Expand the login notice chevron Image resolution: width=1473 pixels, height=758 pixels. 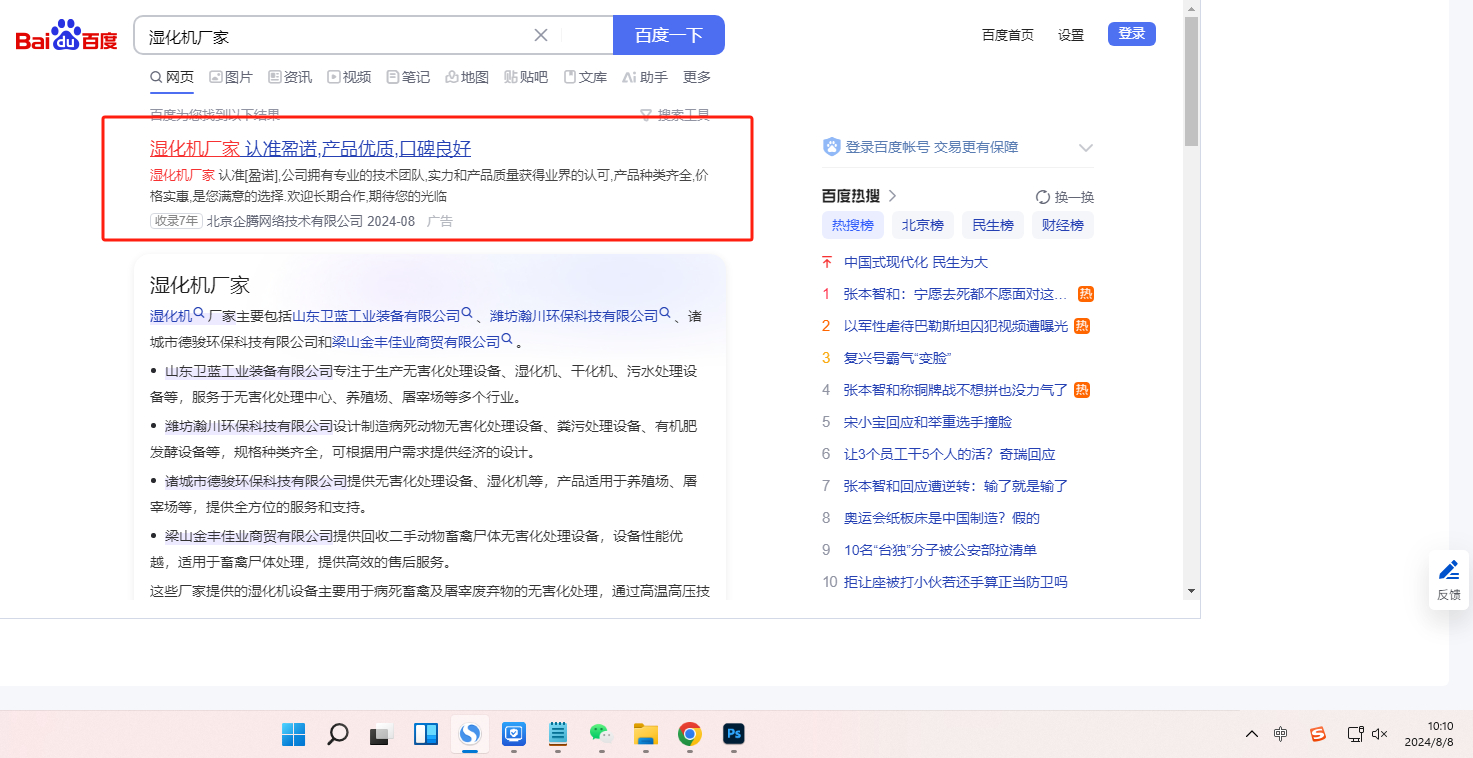coord(1086,148)
